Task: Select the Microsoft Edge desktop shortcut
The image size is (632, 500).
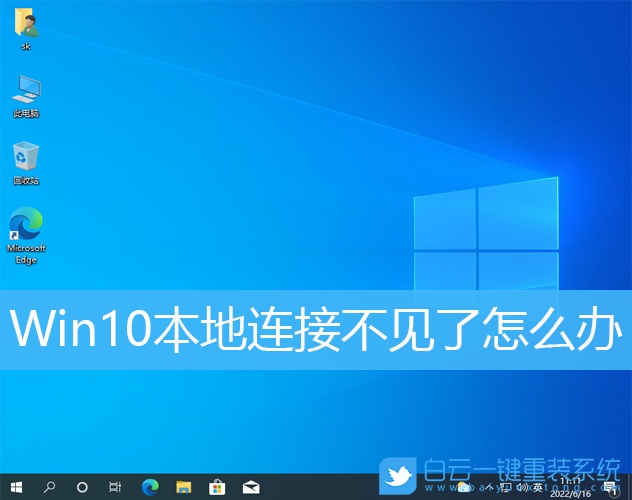Action: point(26,235)
